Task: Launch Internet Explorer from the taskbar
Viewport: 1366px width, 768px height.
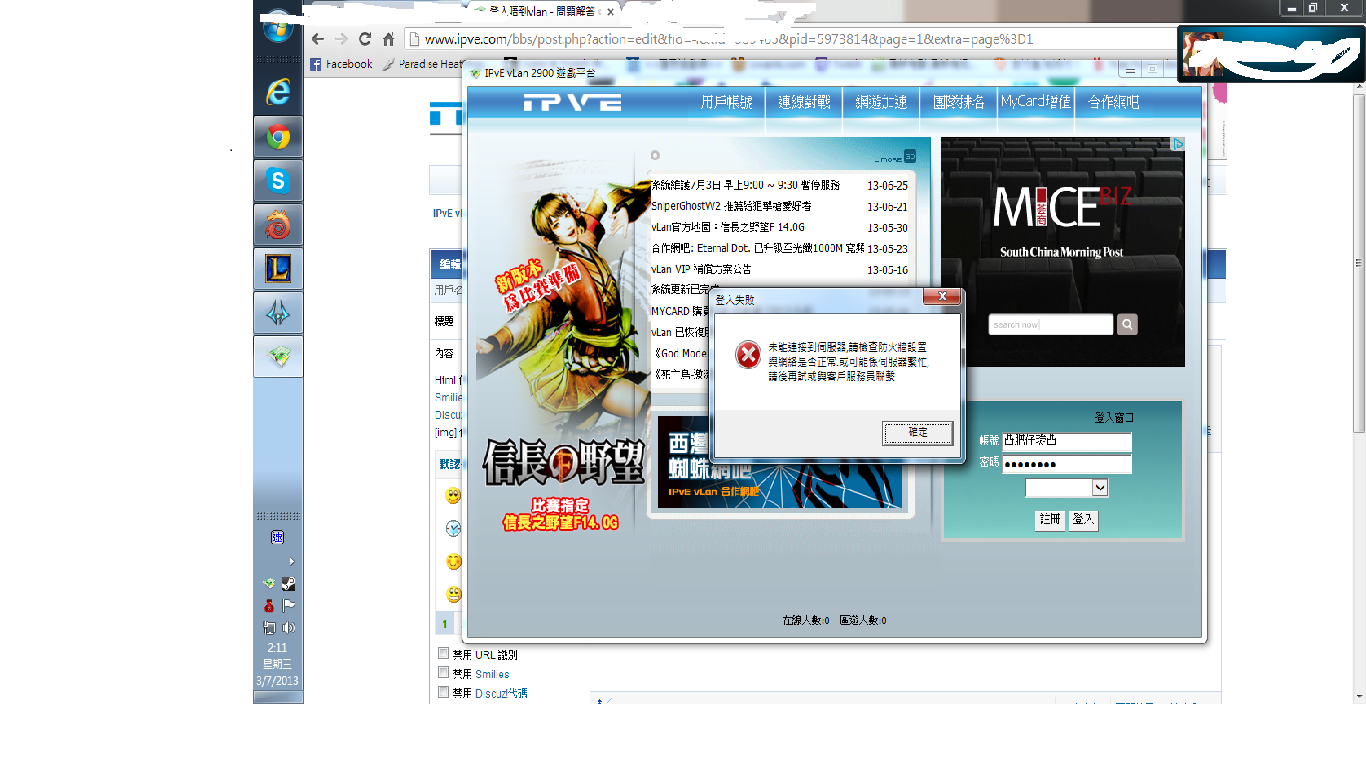Action: (x=278, y=92)
